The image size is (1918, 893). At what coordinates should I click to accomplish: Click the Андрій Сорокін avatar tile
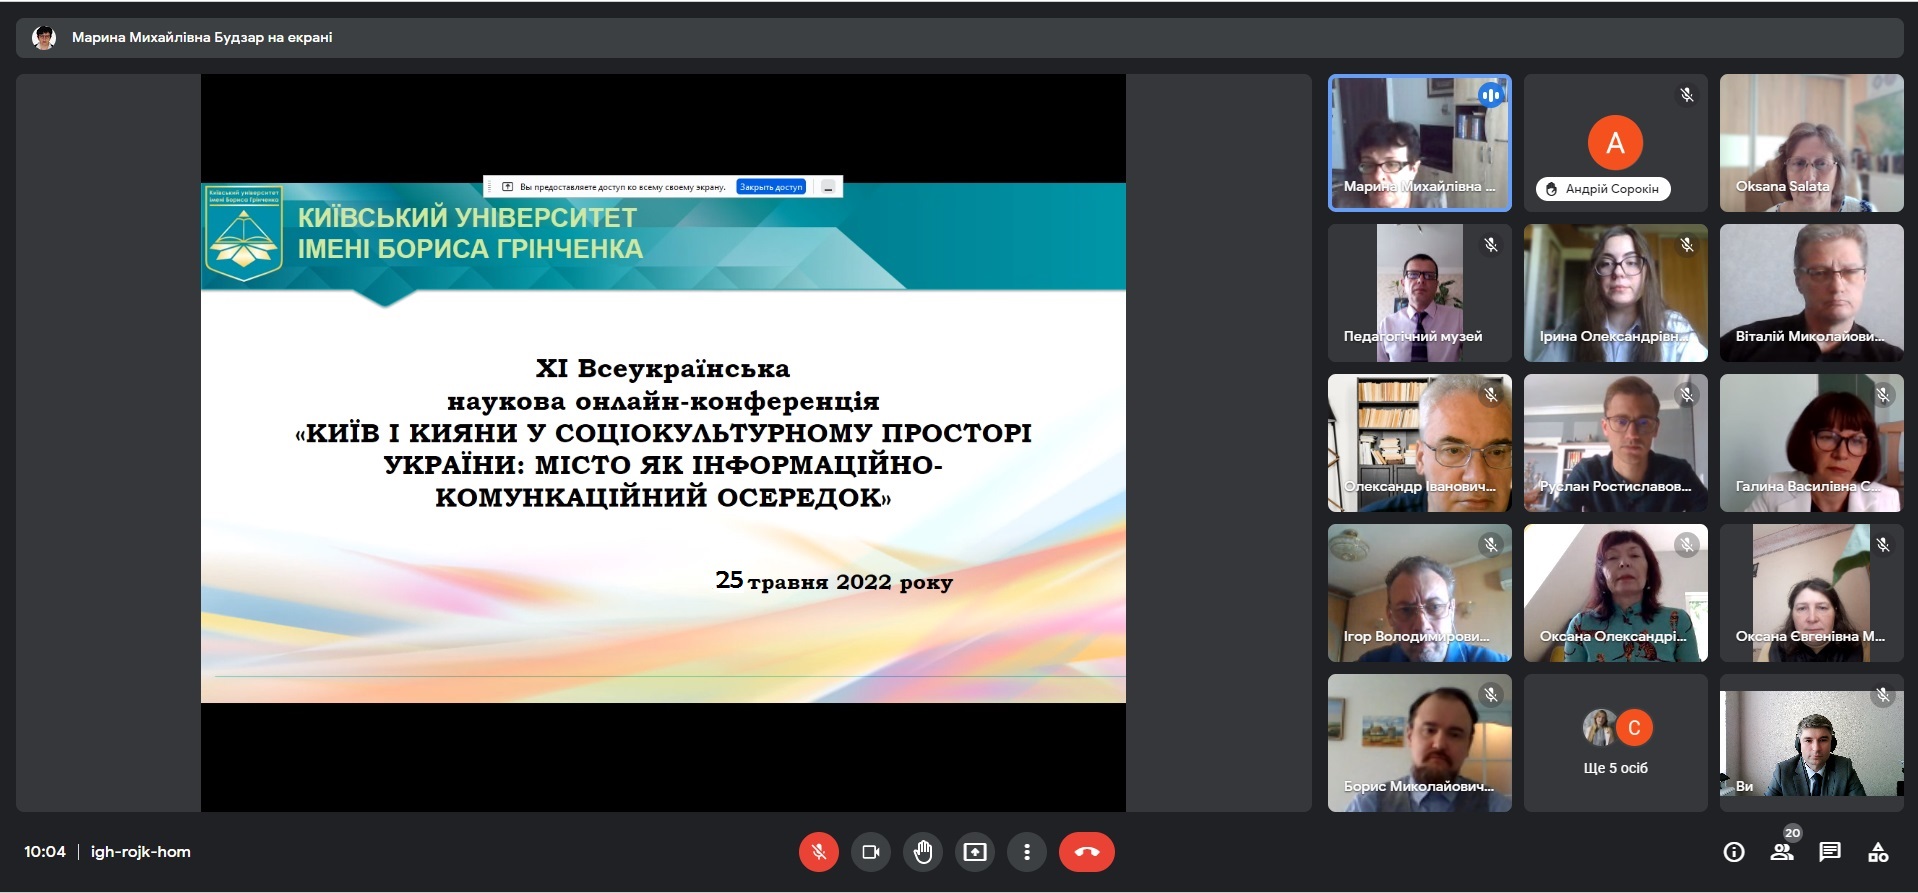click(x=1615, y=143)
